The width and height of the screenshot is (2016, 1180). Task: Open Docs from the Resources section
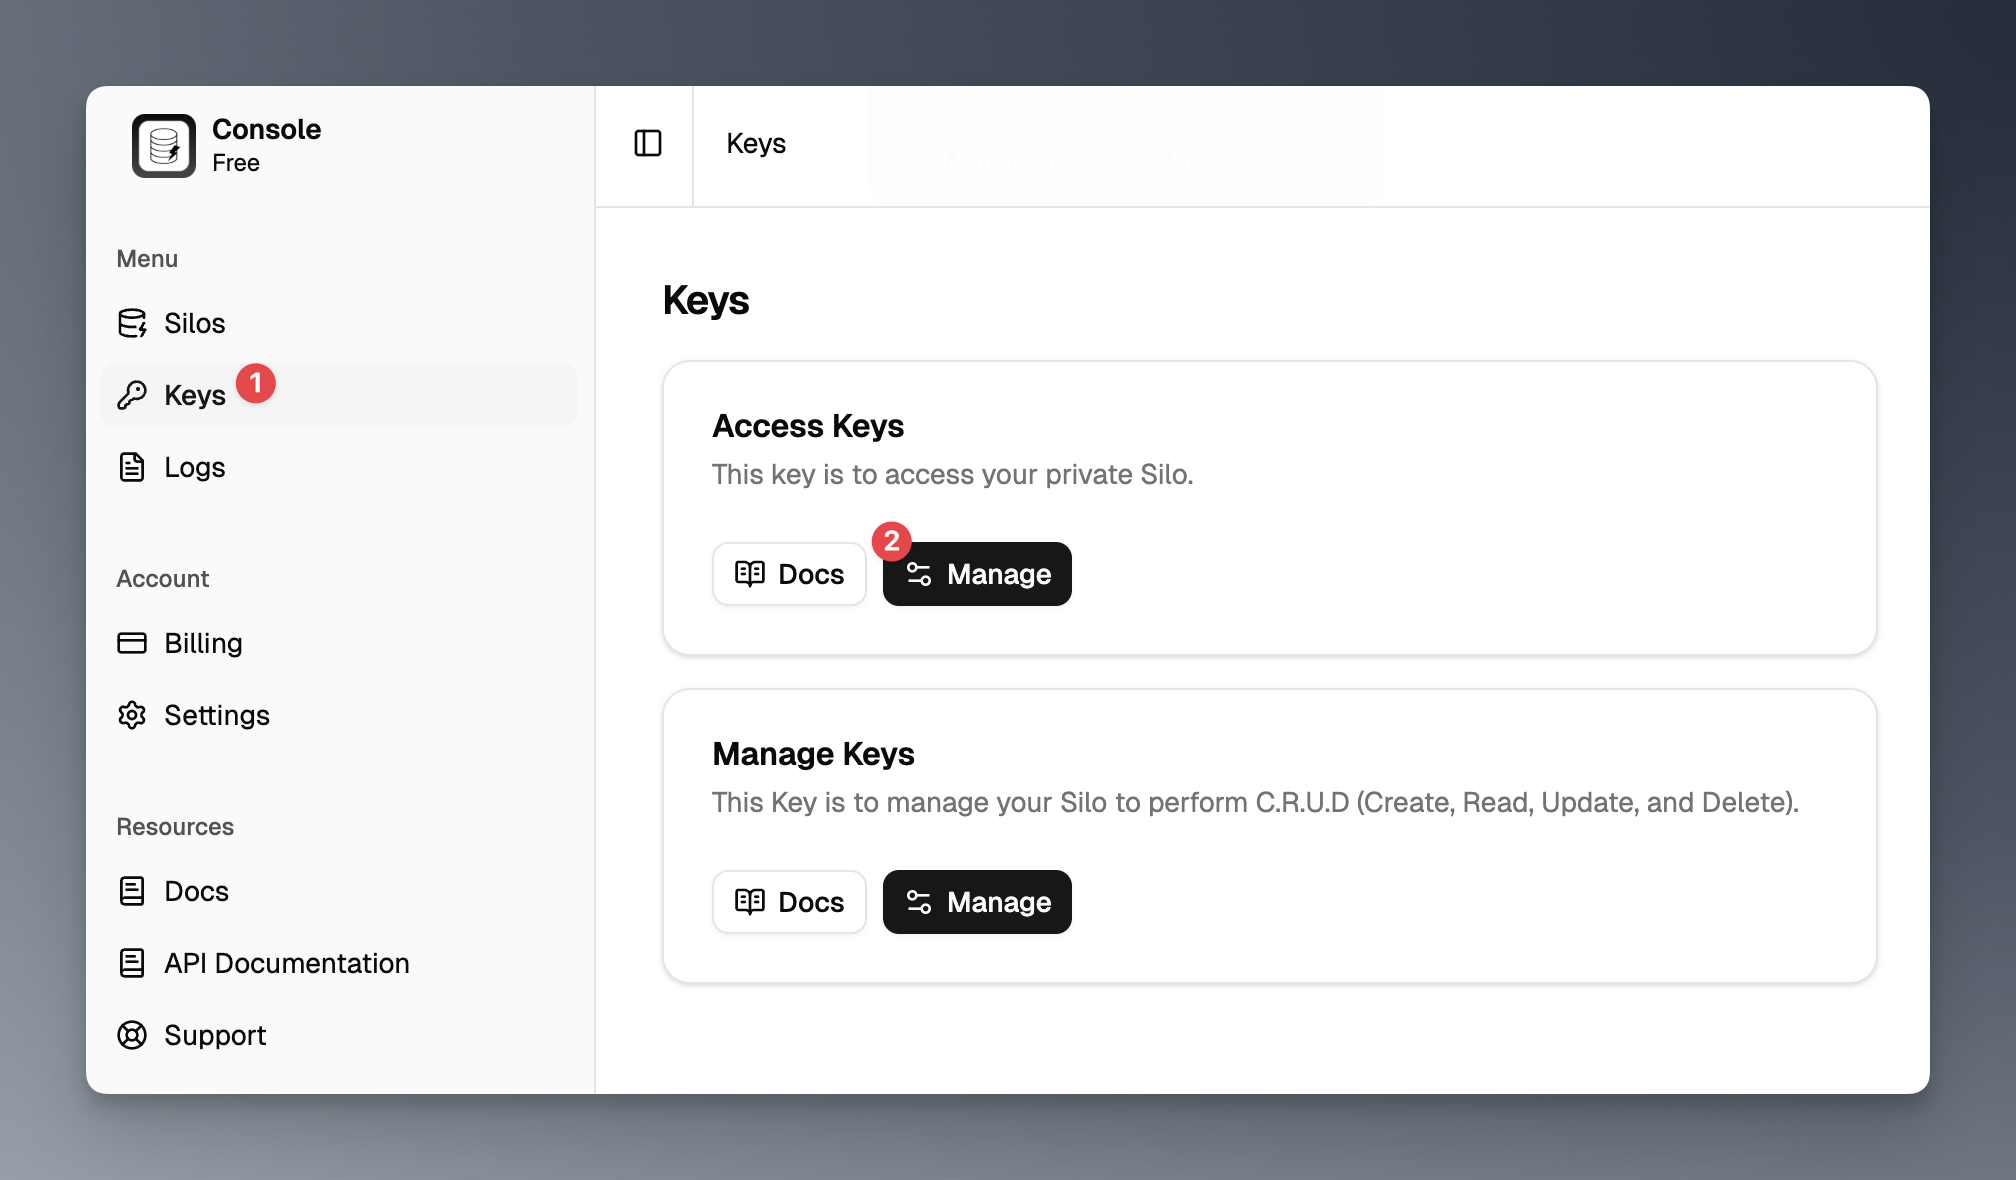coord(196,891)
